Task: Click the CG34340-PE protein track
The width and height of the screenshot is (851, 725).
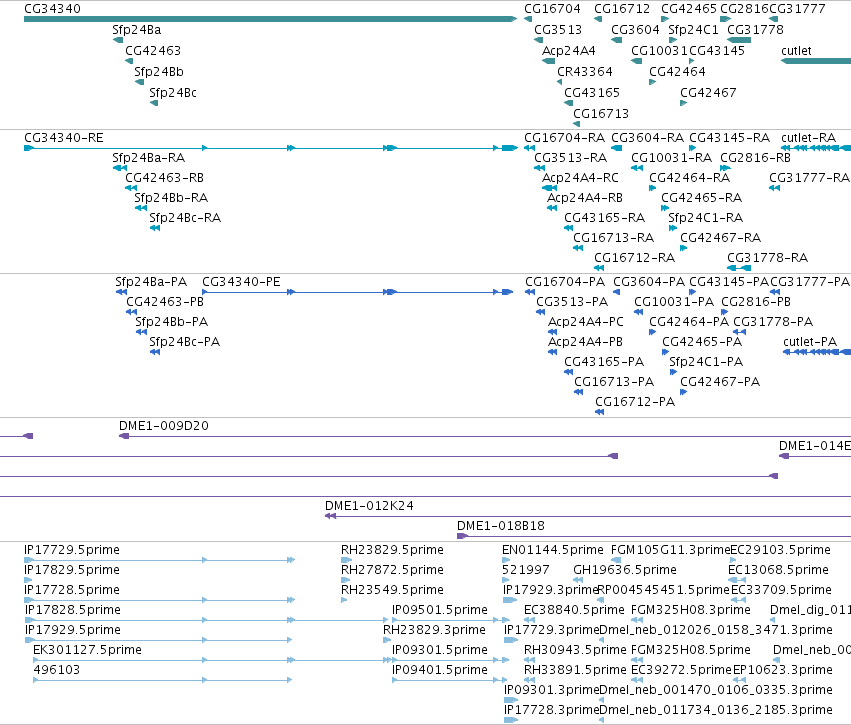Action: click(358, 292)
